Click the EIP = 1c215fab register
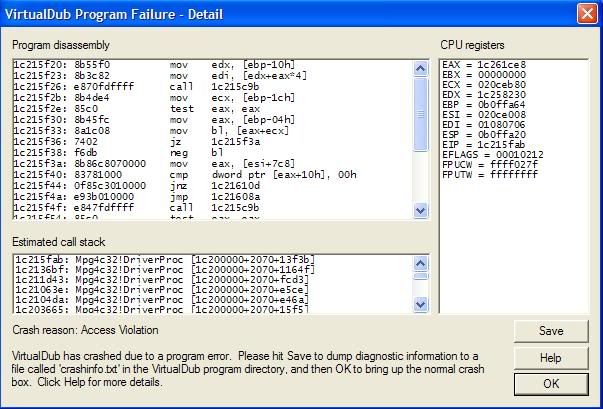The image size is (603, 409). point(484,145)
